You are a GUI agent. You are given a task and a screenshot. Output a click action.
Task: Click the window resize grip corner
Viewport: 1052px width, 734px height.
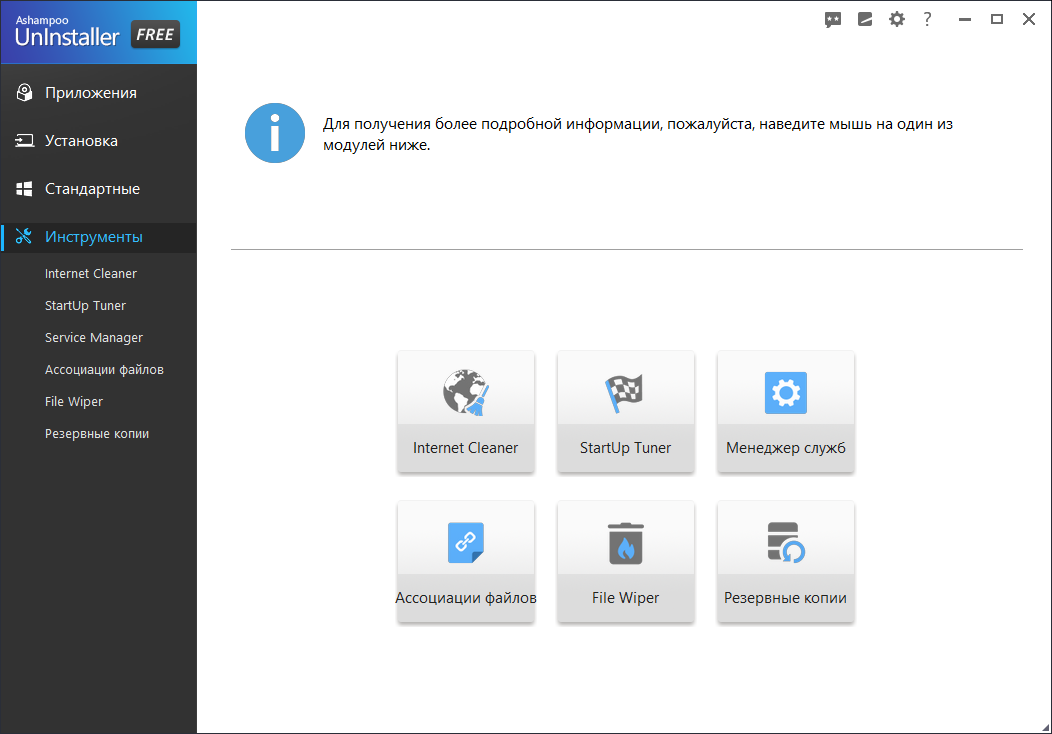[x=1045, y=727]
